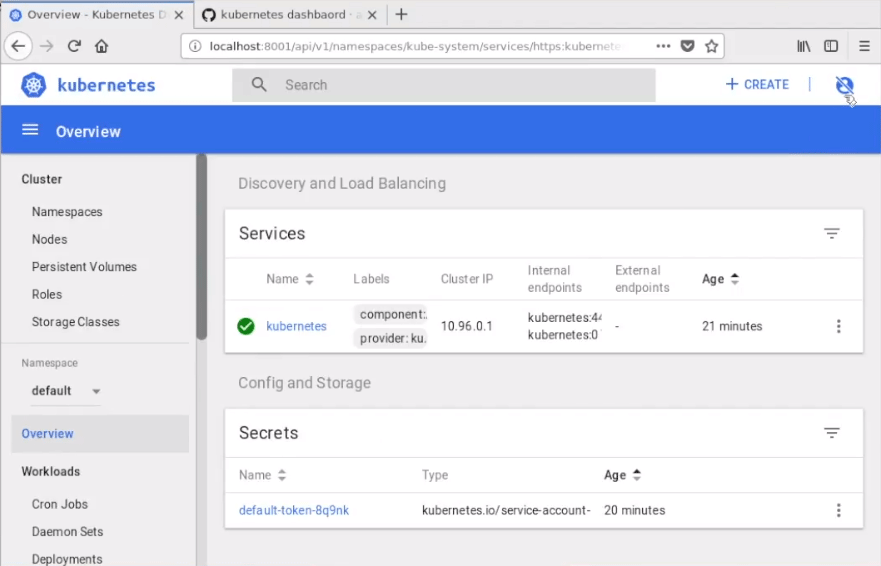
Task: Toggle the navigation hamburger menu beside Overview
Action: click(30, 130)
